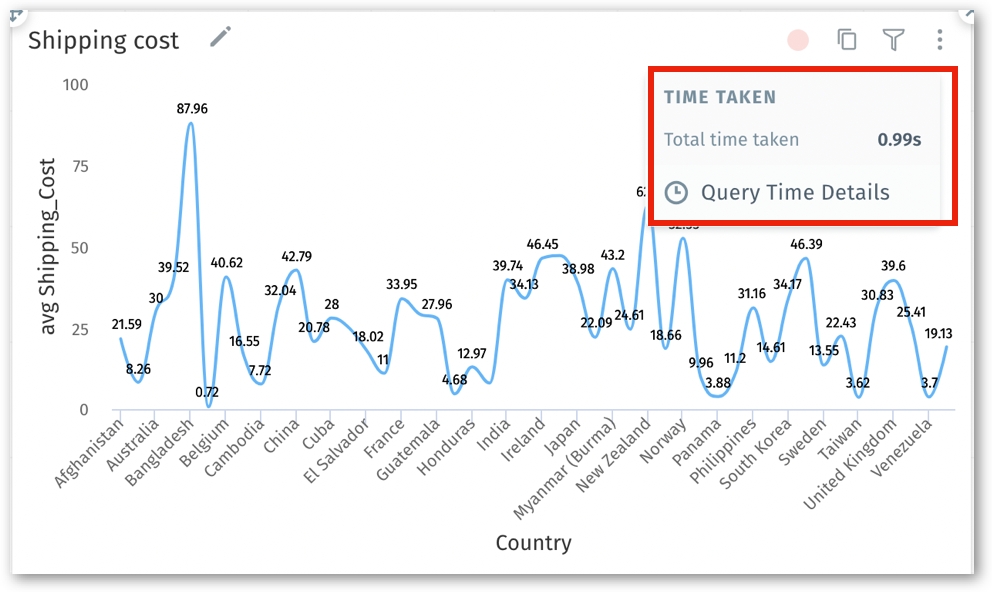Select the Venezuela x-axis label

pos(901,451)
